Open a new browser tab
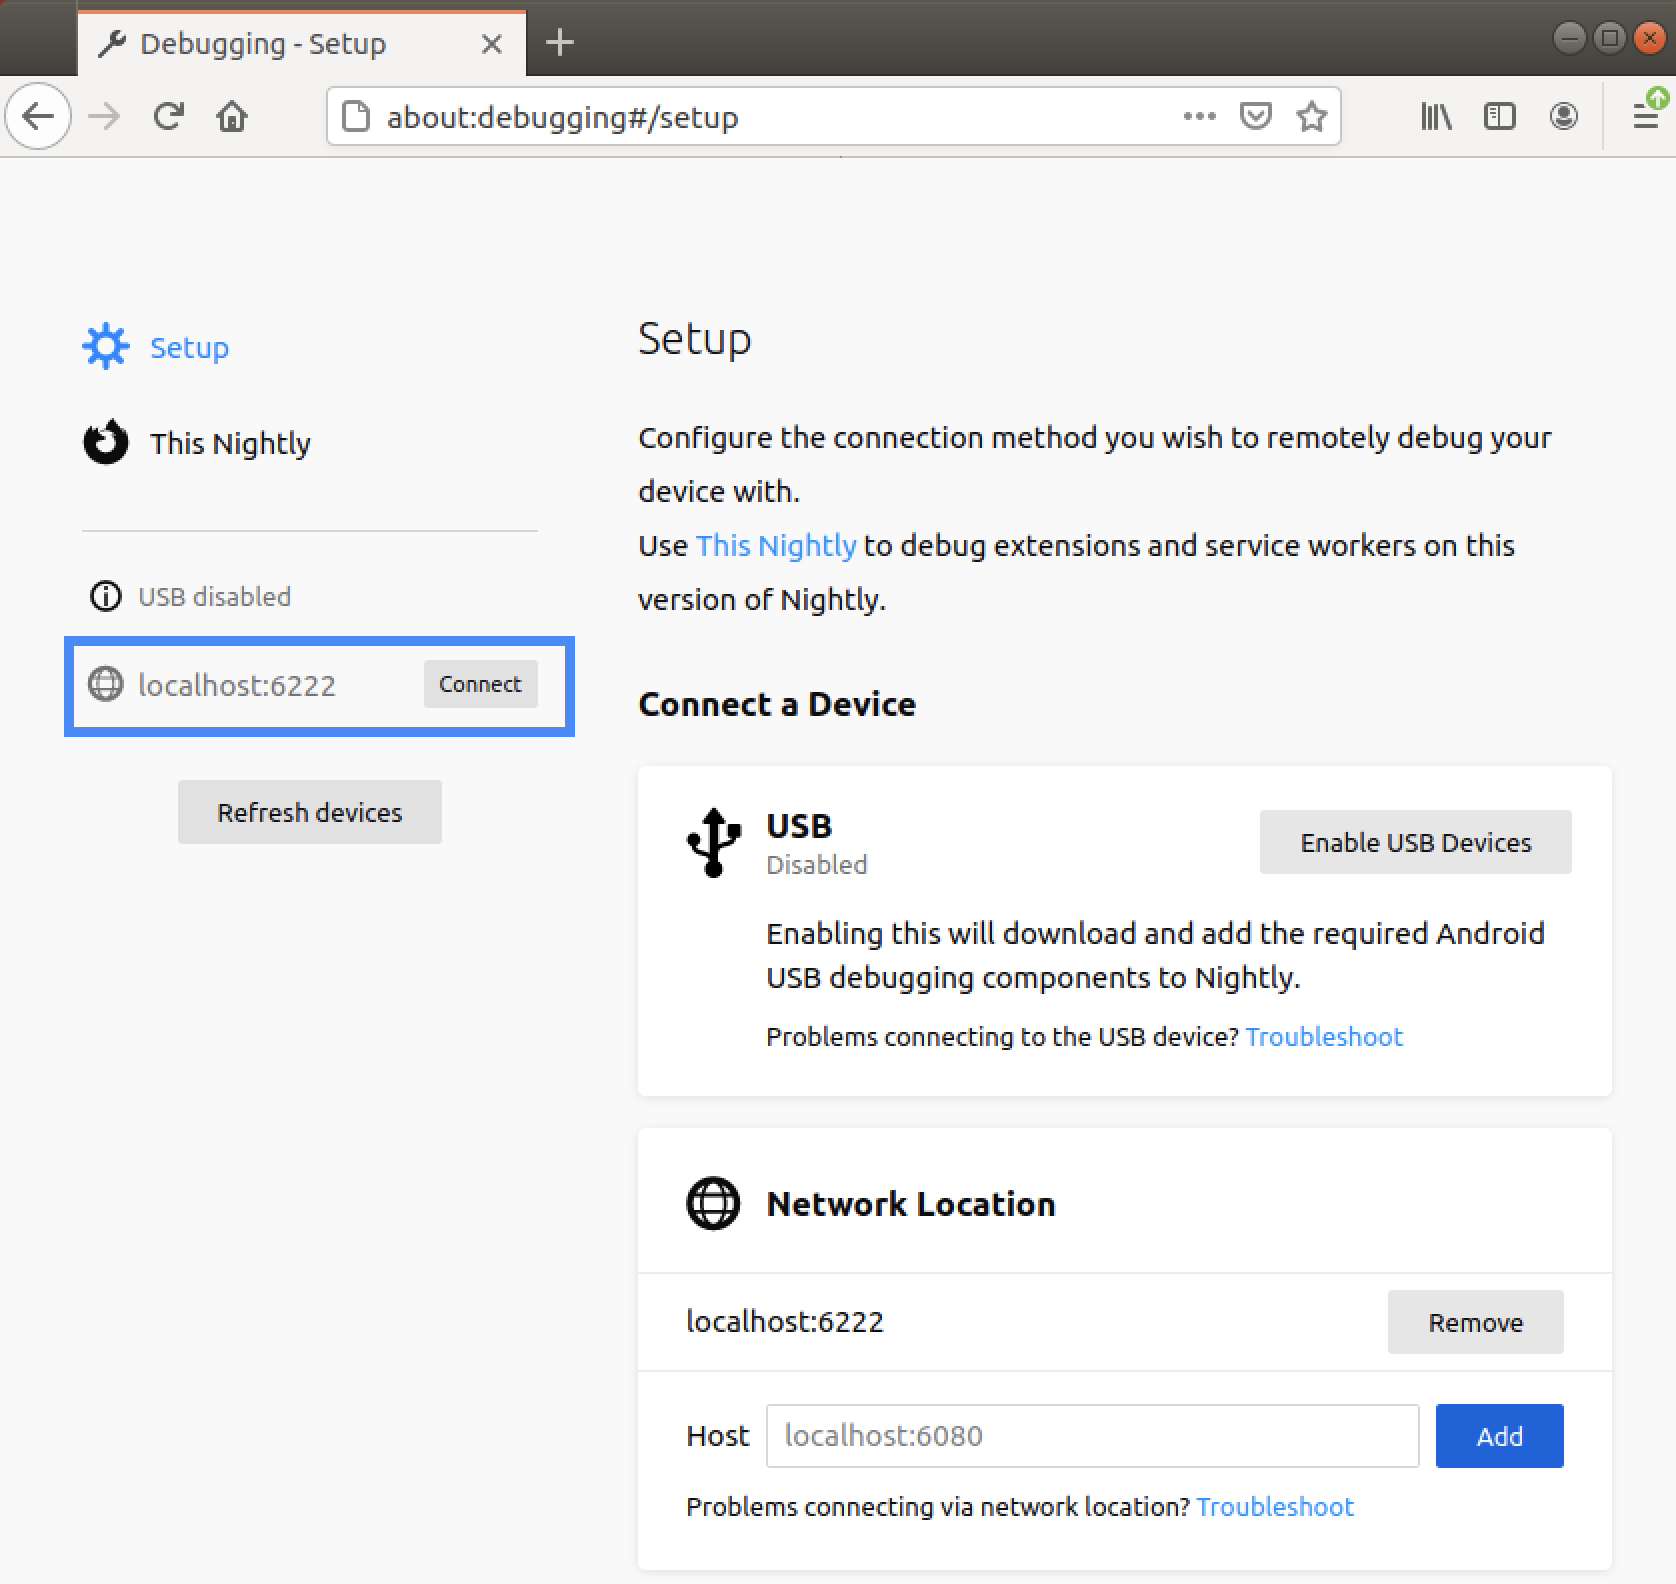 (560, 43)
